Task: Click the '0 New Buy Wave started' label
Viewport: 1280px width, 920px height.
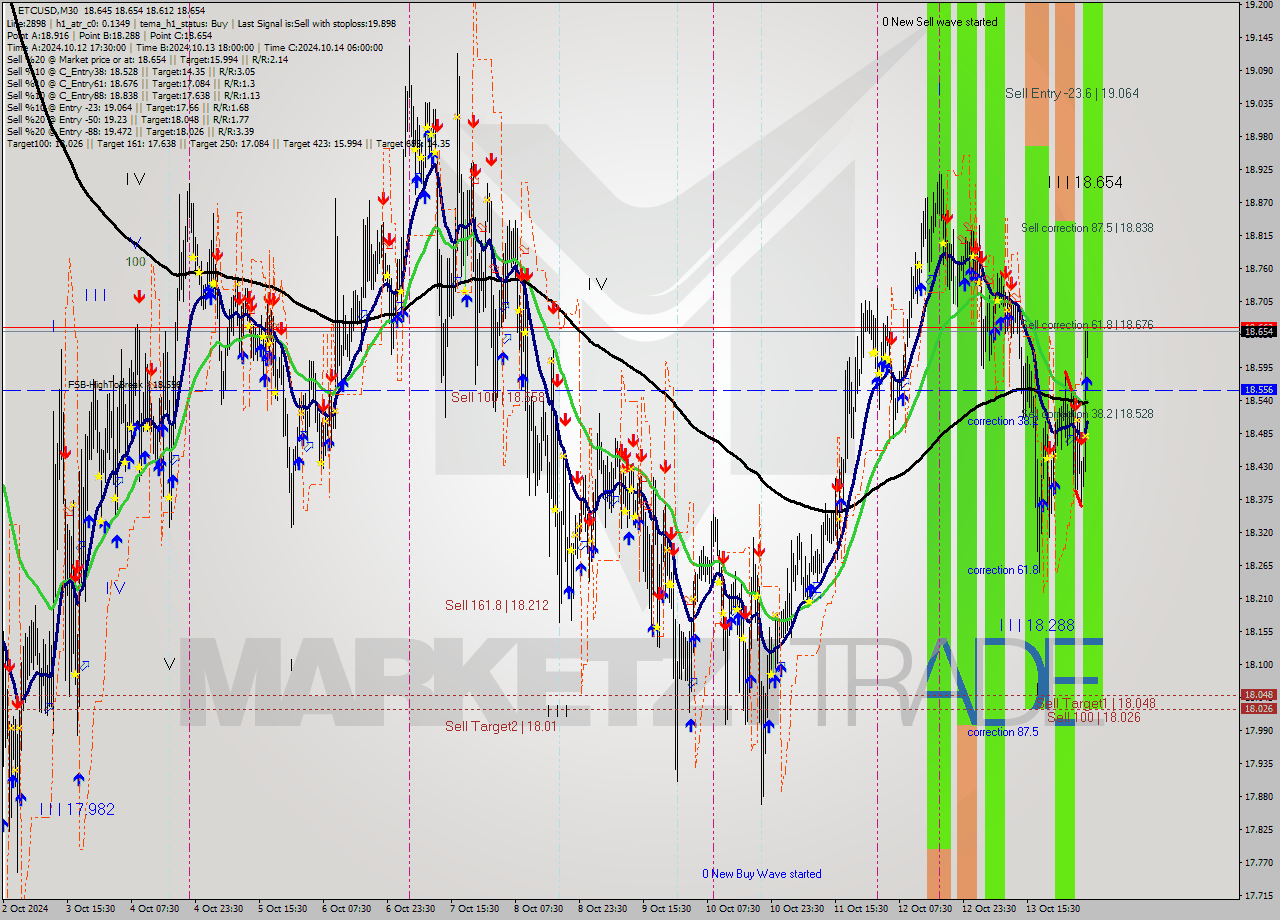Action: coord(762,874)
